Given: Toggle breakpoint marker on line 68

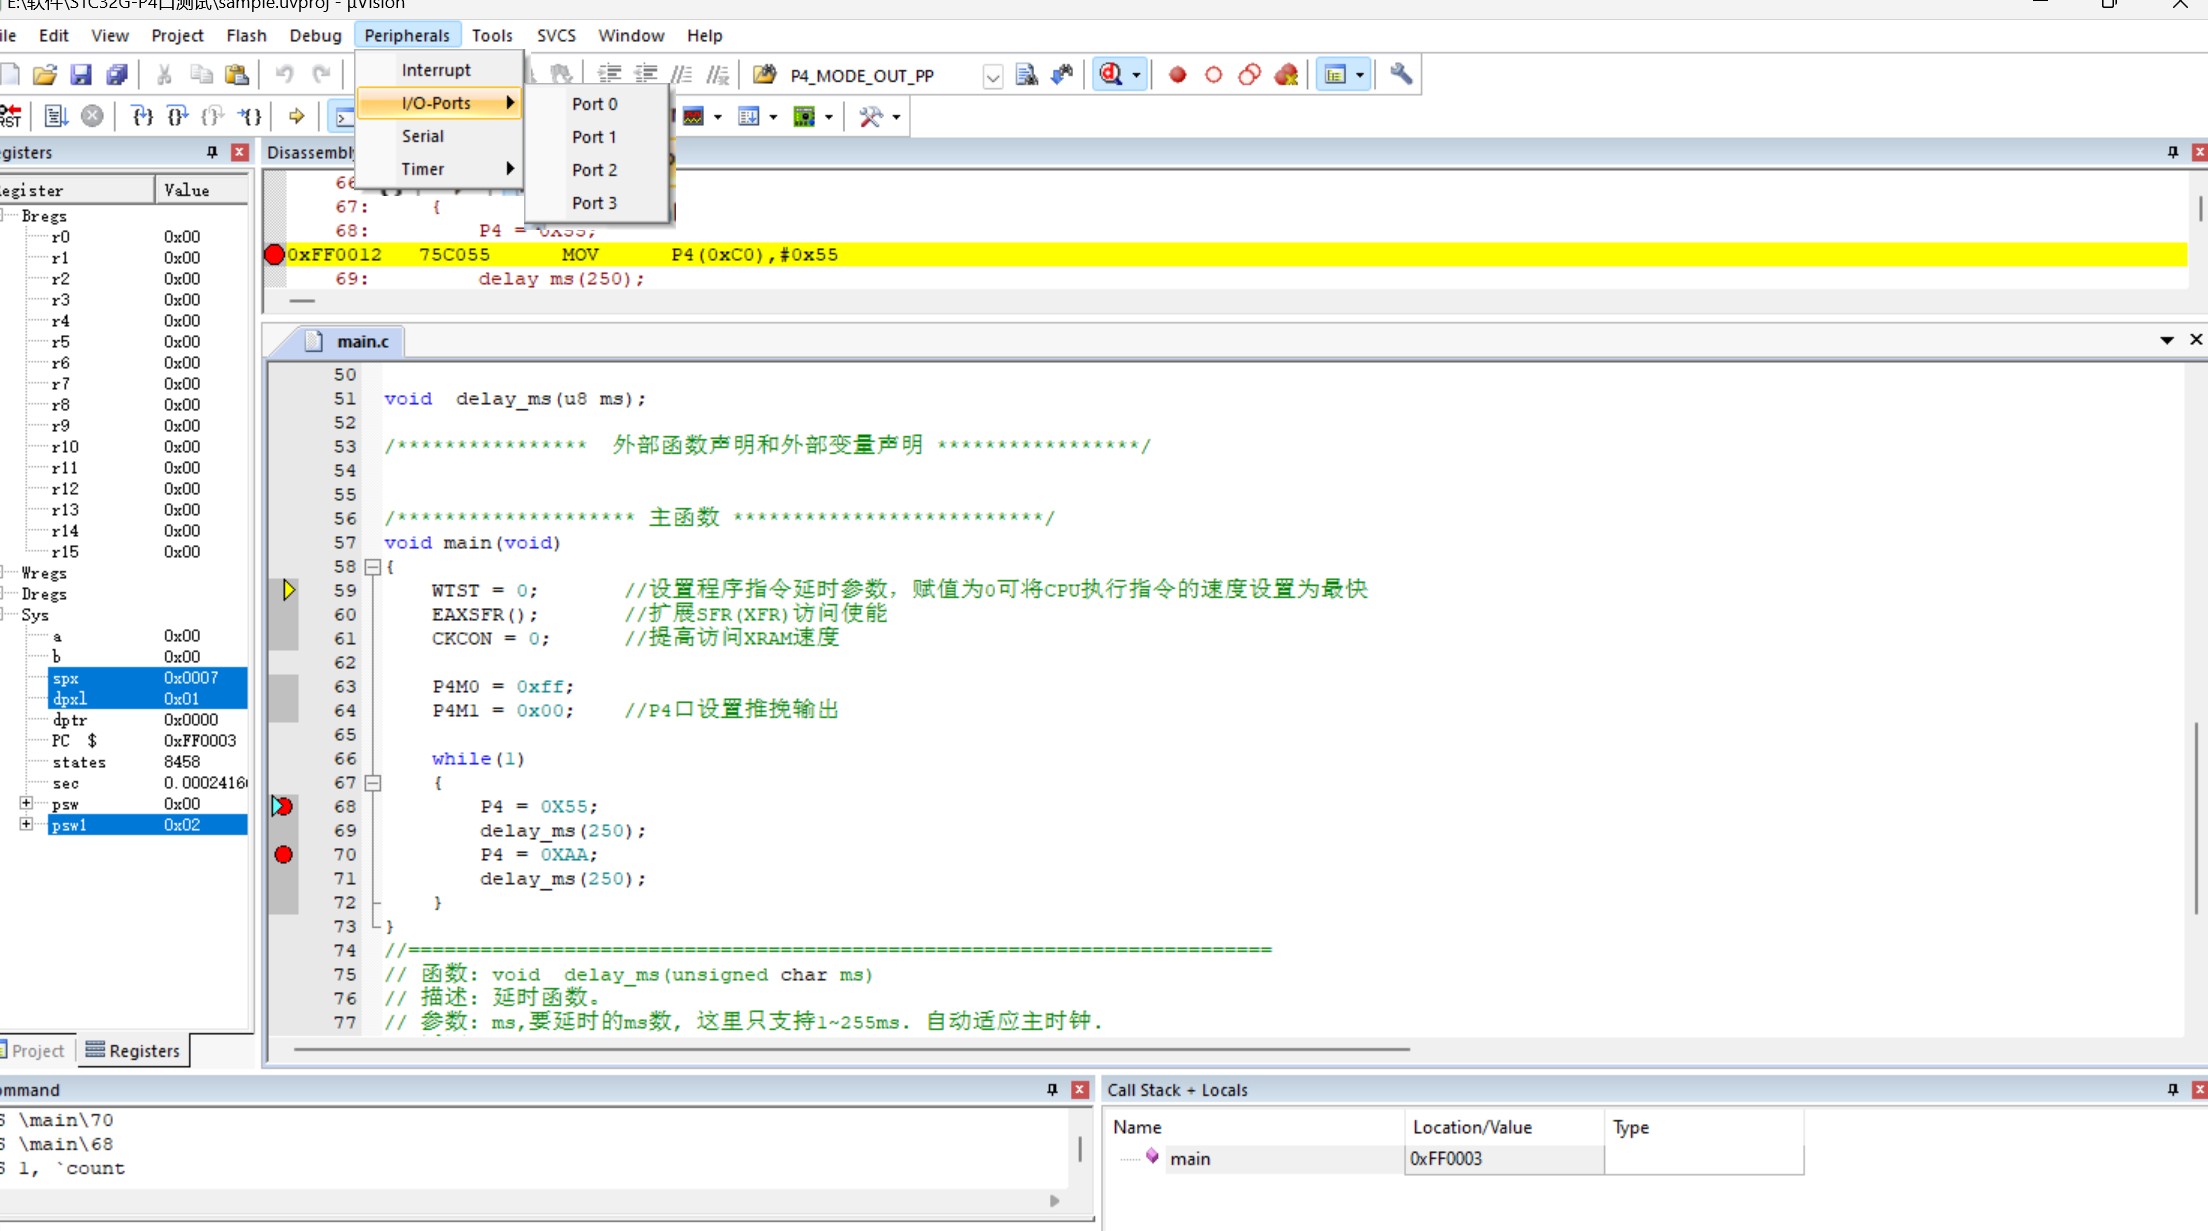Looking at the screenshot, I should [284, 807].
